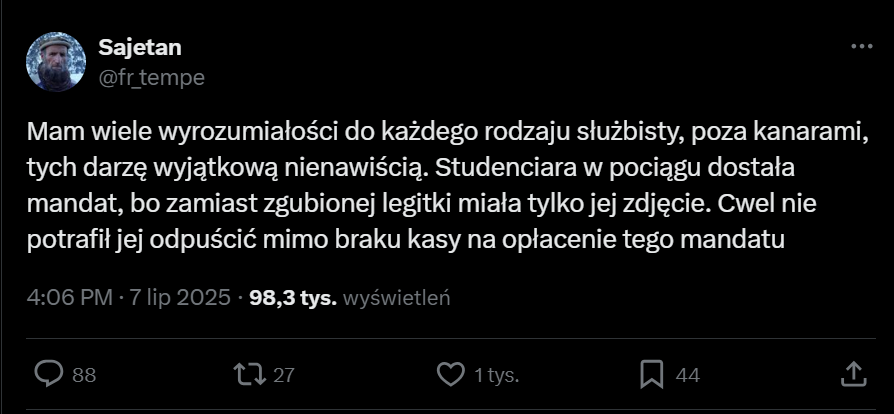
Task: Open the three-dot more options menu
Action: [x=861, y=47]
